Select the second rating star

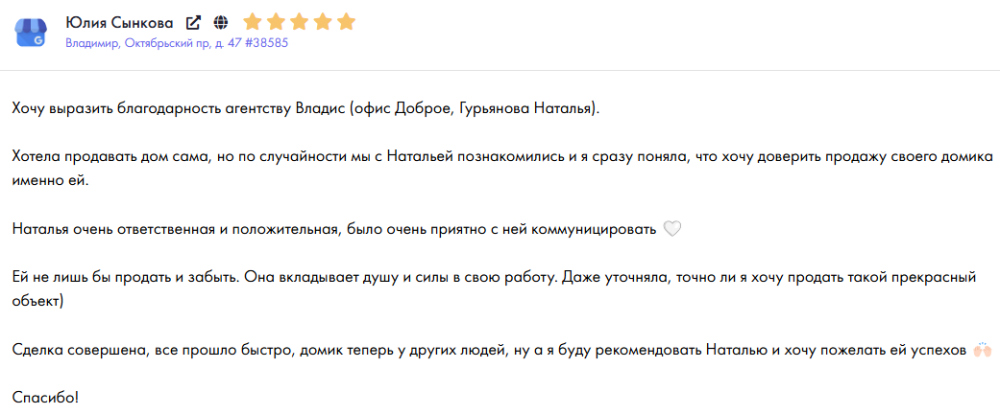tap(276, 22)
